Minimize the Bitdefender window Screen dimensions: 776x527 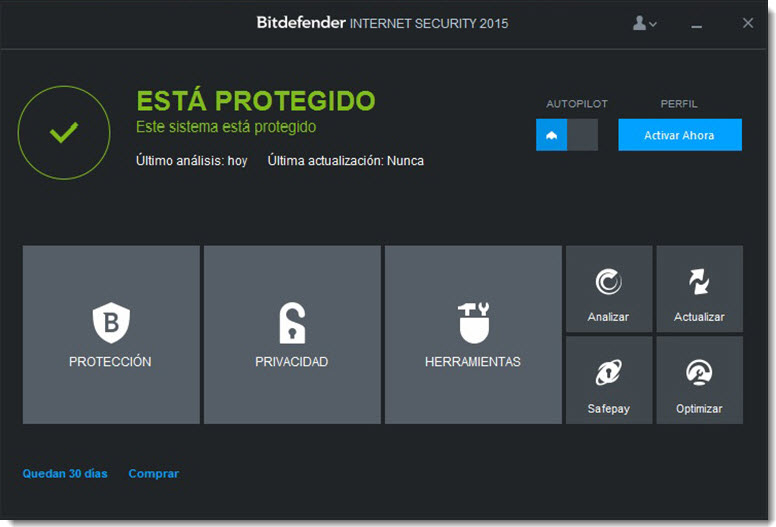696,24
